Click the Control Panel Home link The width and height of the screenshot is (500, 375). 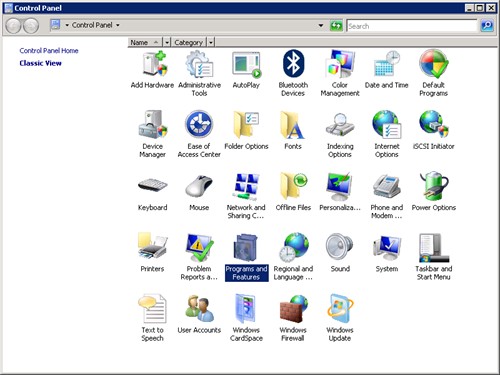(x=49, y=51)
